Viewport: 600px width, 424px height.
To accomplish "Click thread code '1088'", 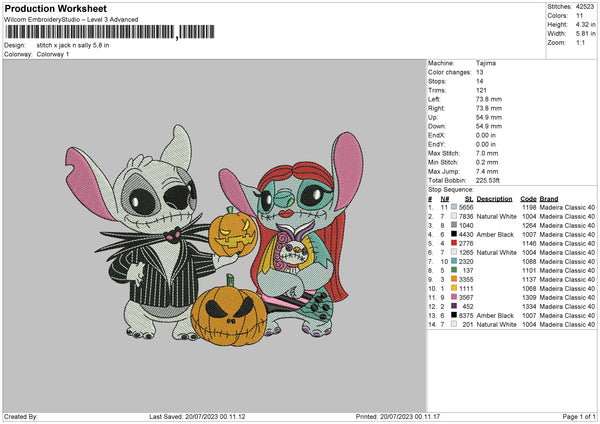I will tap(529, 261).
